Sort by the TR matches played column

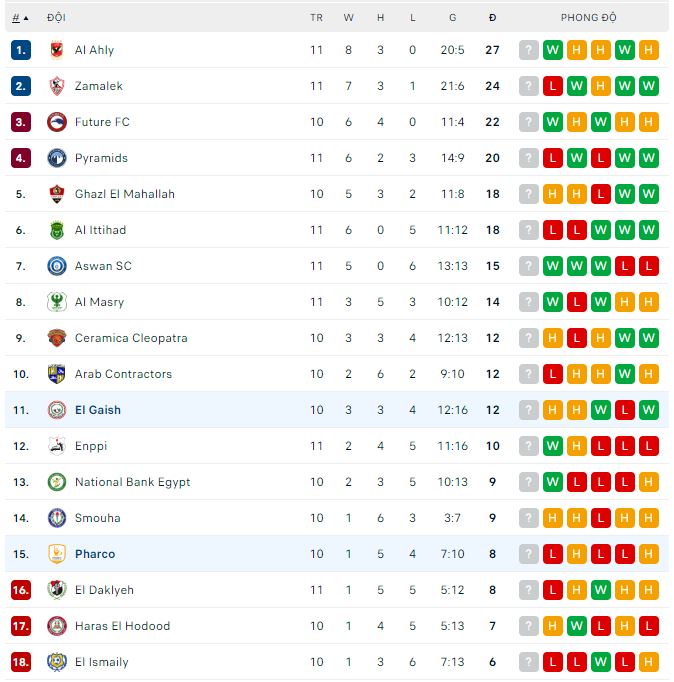coord(317,17)
